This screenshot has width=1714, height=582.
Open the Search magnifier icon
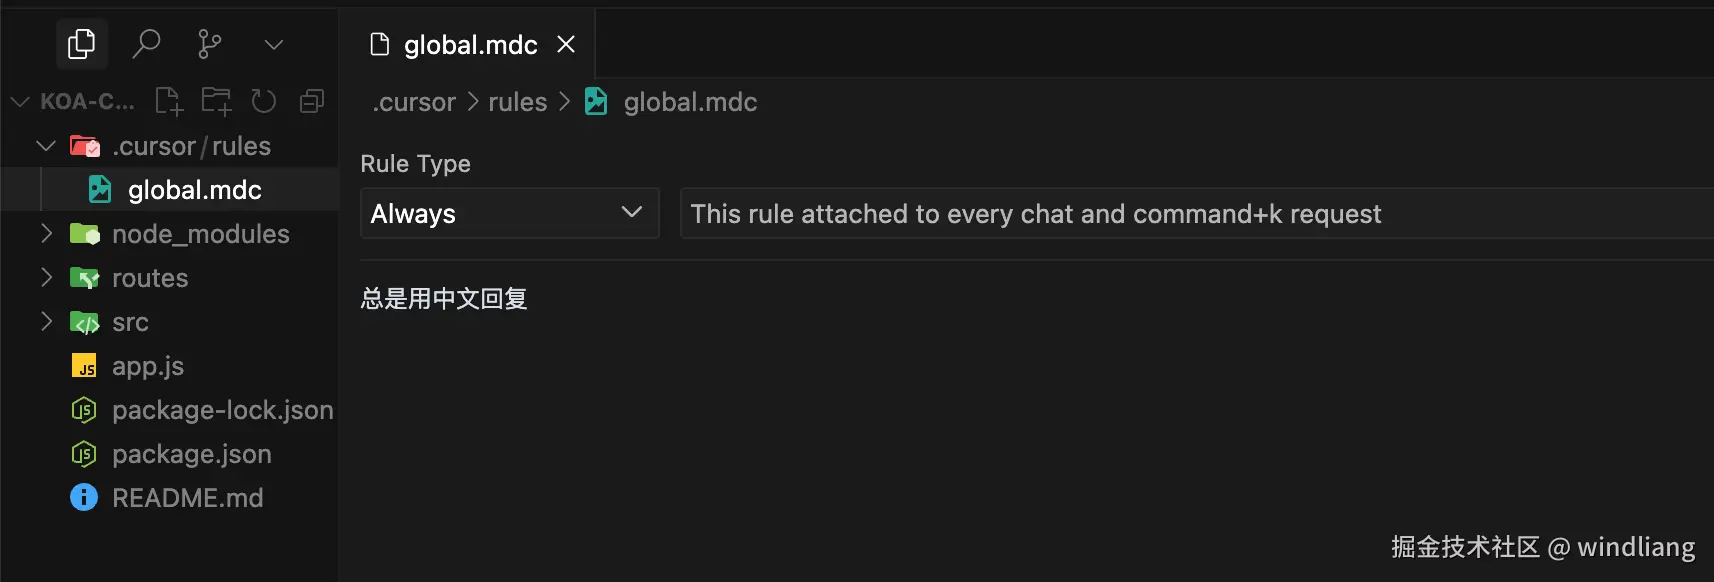coord(146,44)
